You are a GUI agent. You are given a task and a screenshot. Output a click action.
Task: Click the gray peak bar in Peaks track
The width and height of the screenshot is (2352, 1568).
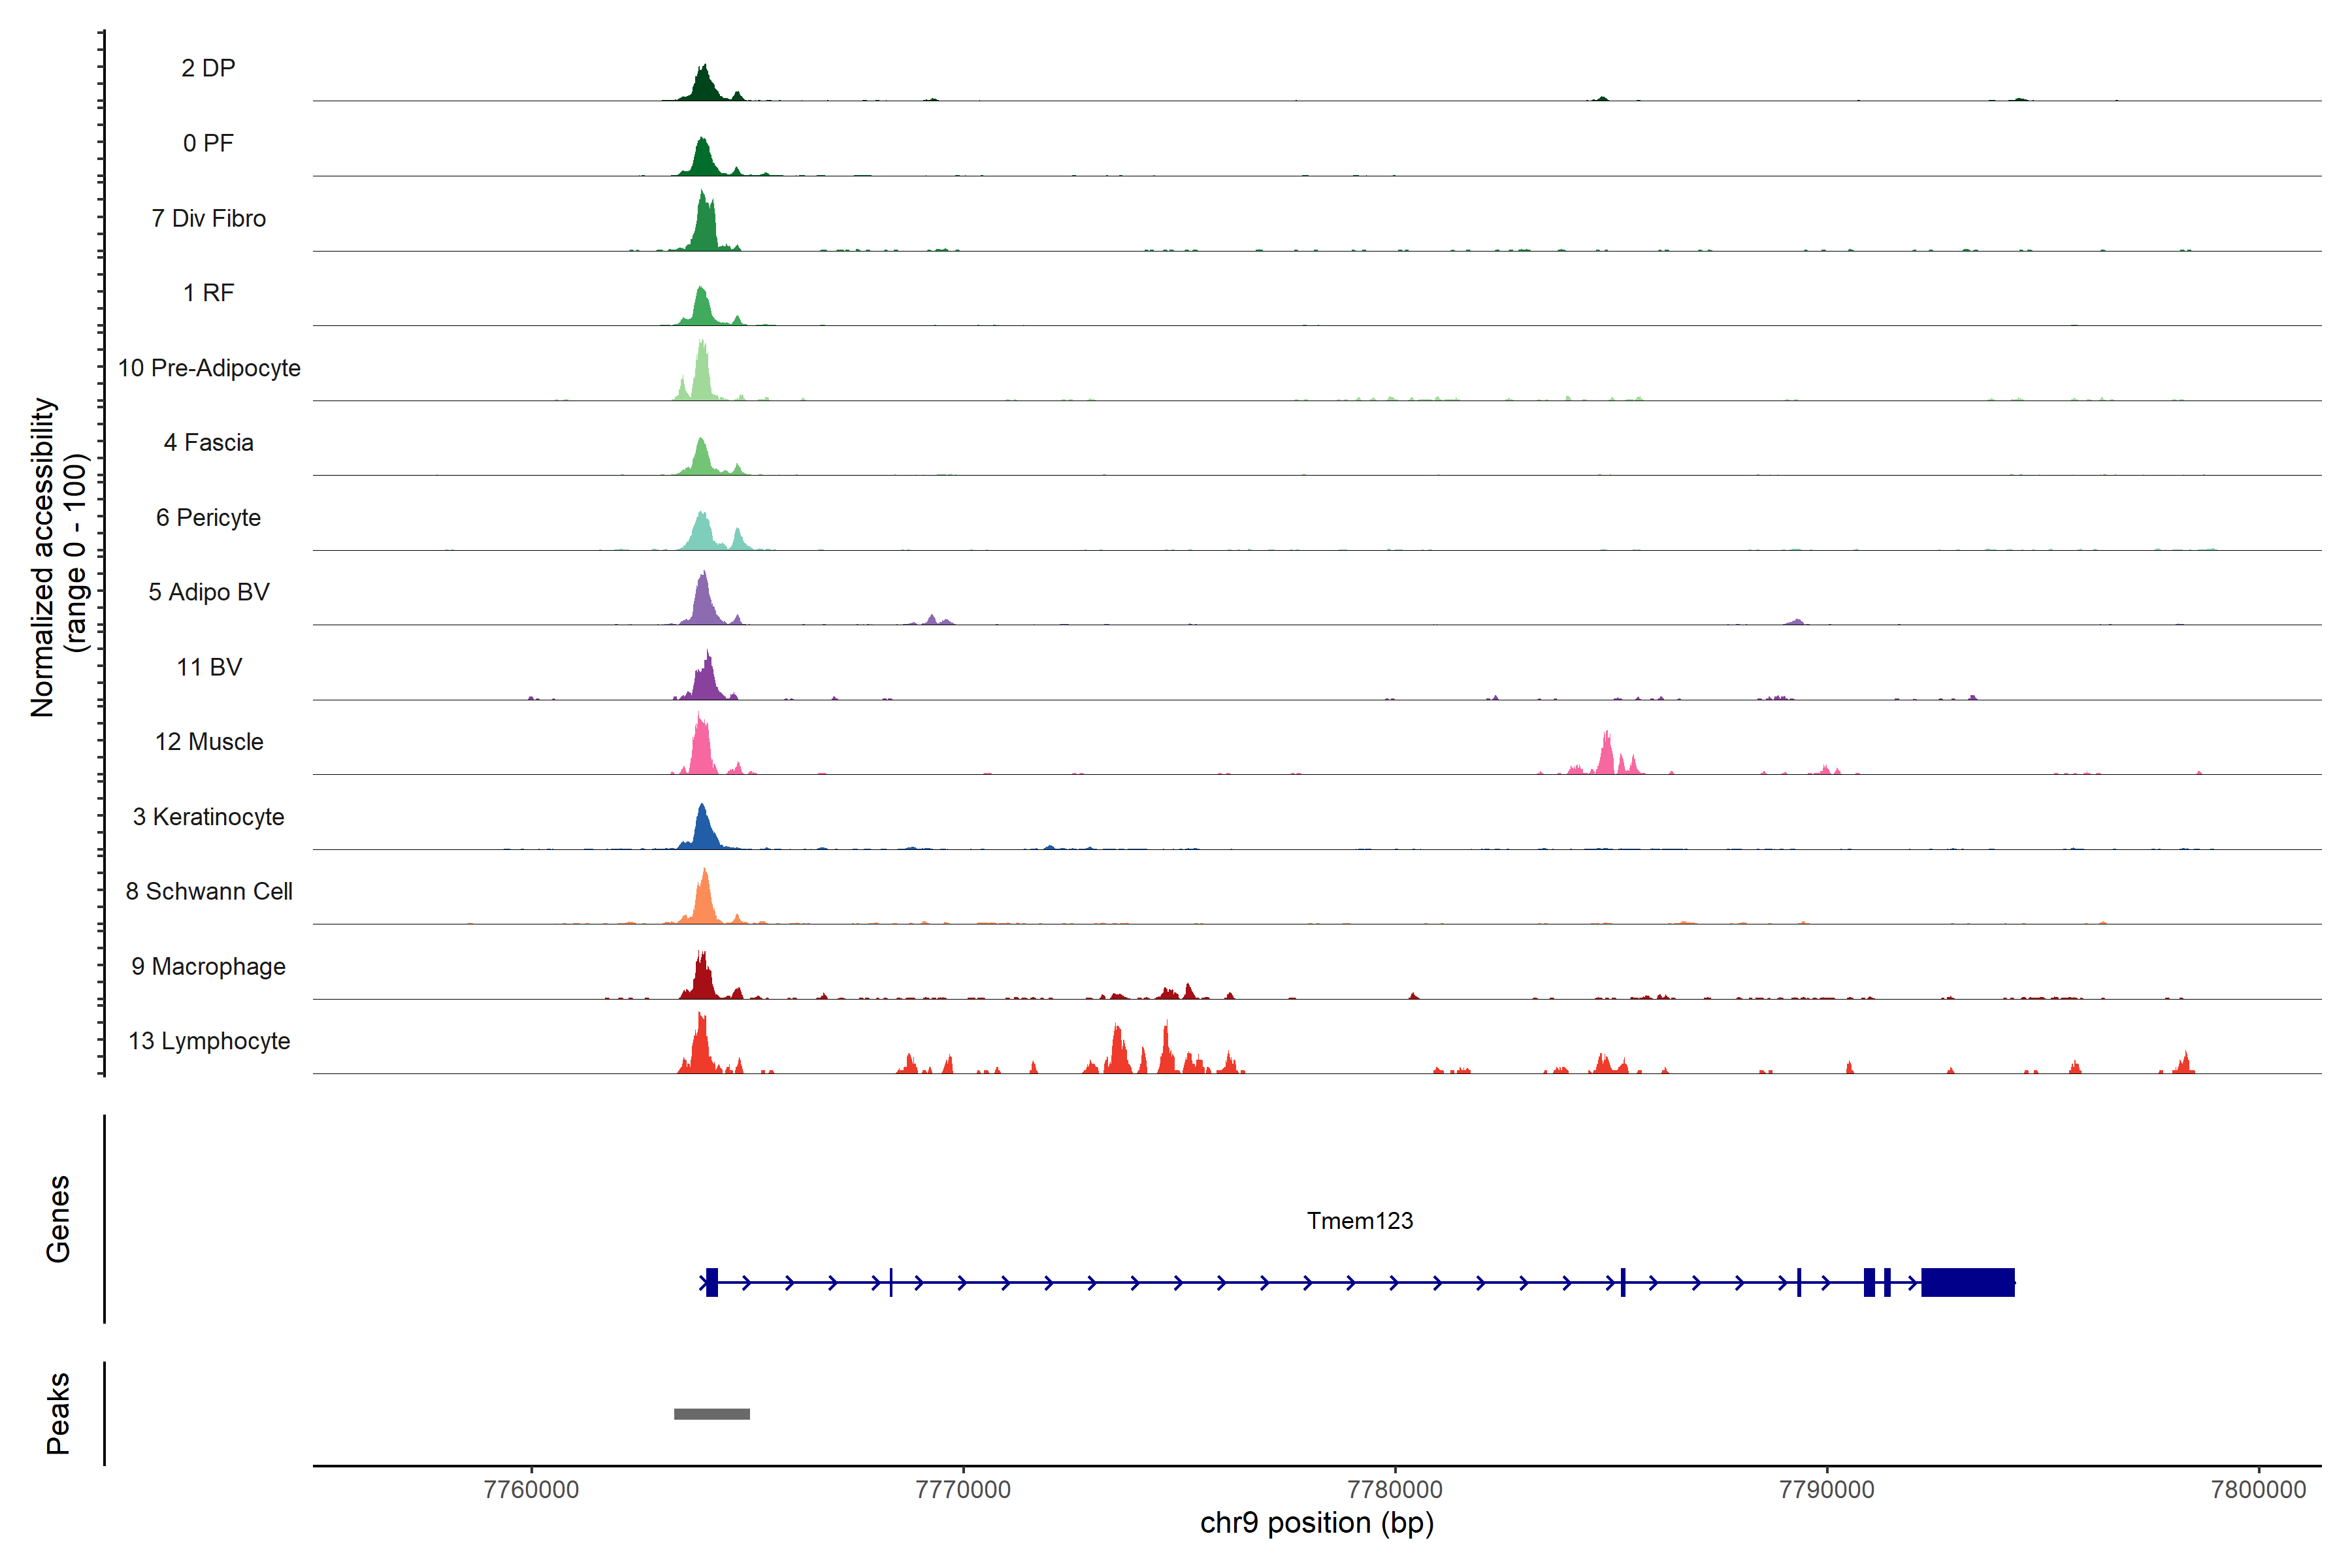tap(711, 1413)
